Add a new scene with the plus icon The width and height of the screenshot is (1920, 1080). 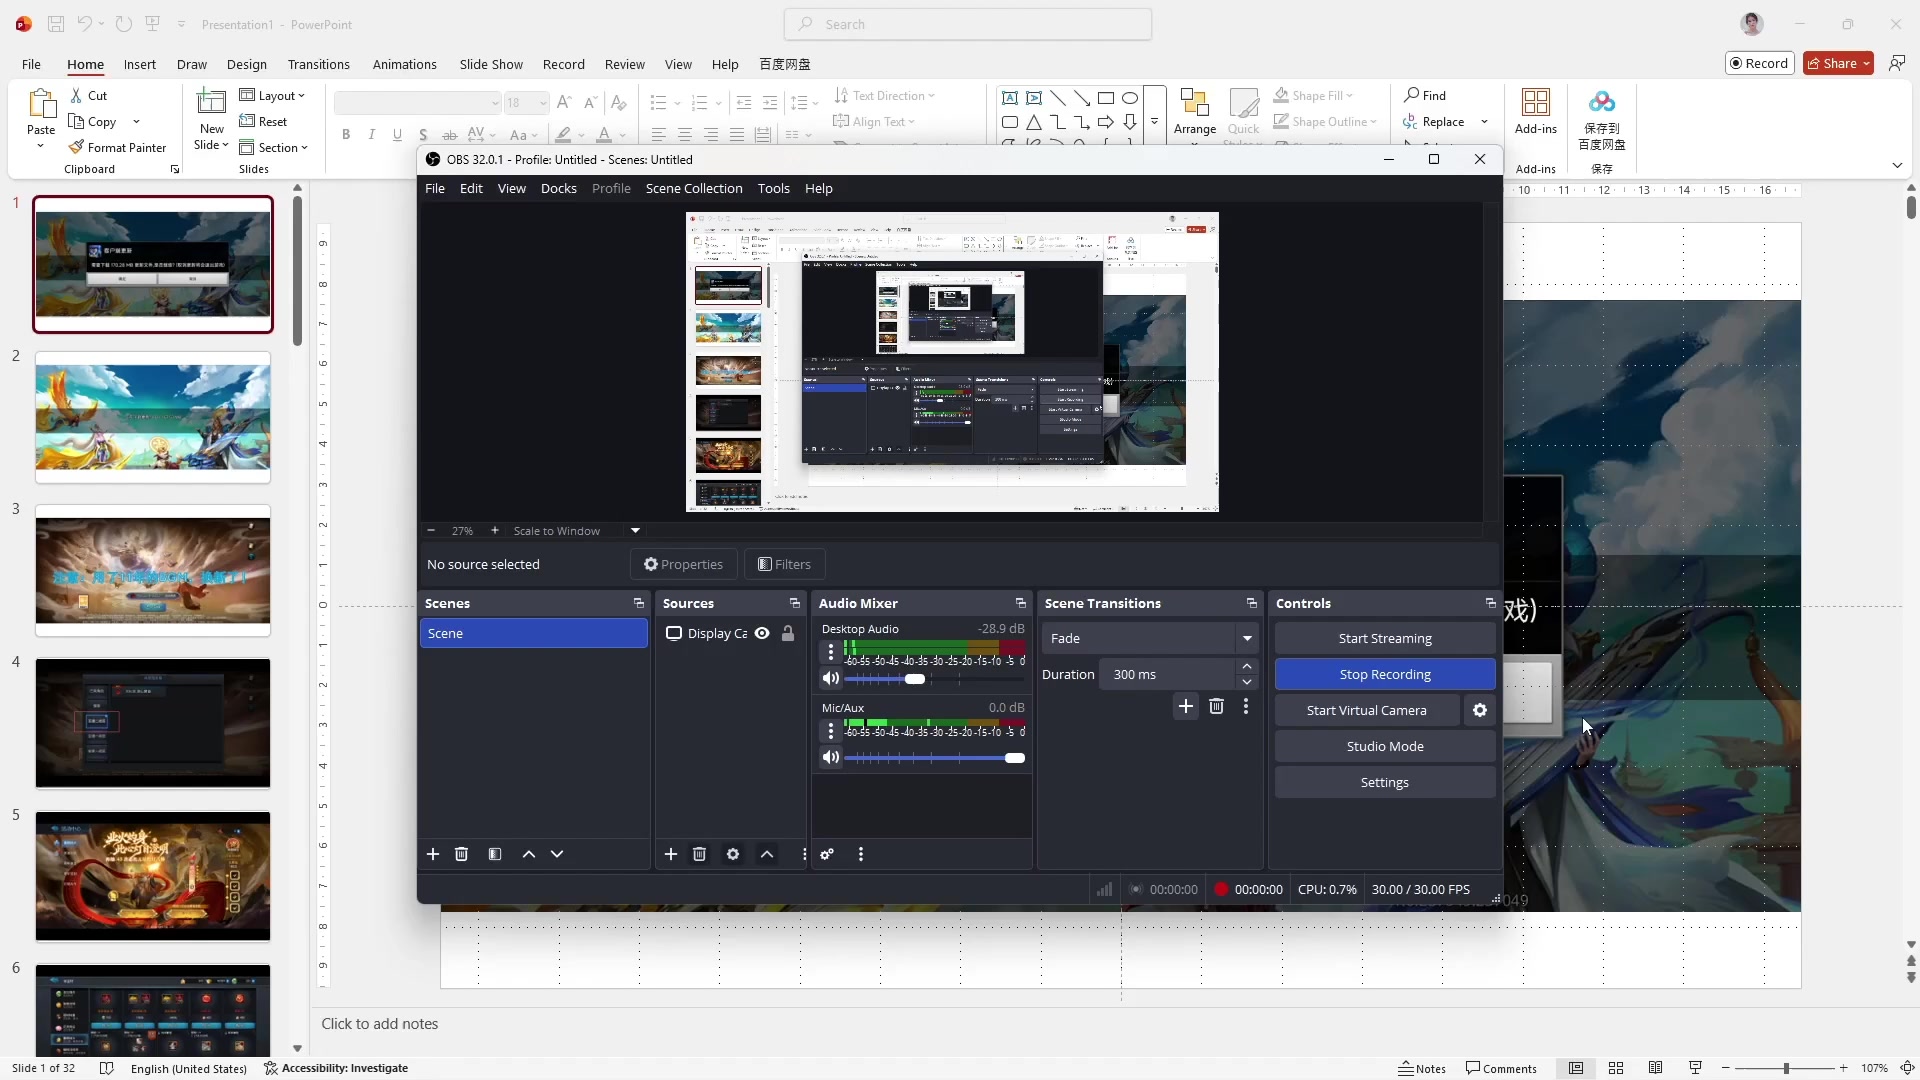click(433, 854)
